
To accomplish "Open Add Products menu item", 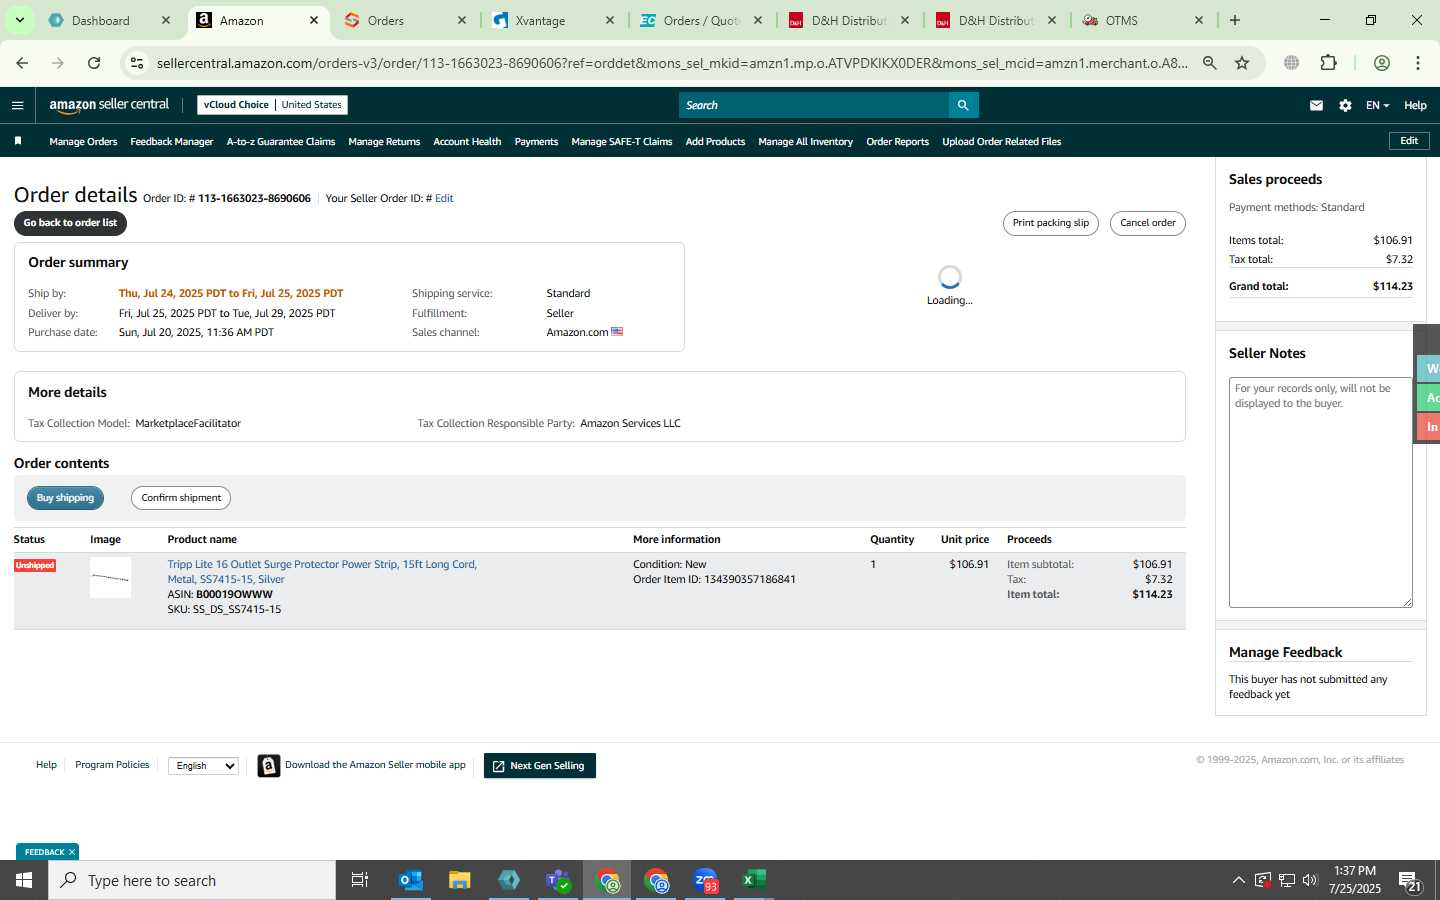I will [715, 142].
